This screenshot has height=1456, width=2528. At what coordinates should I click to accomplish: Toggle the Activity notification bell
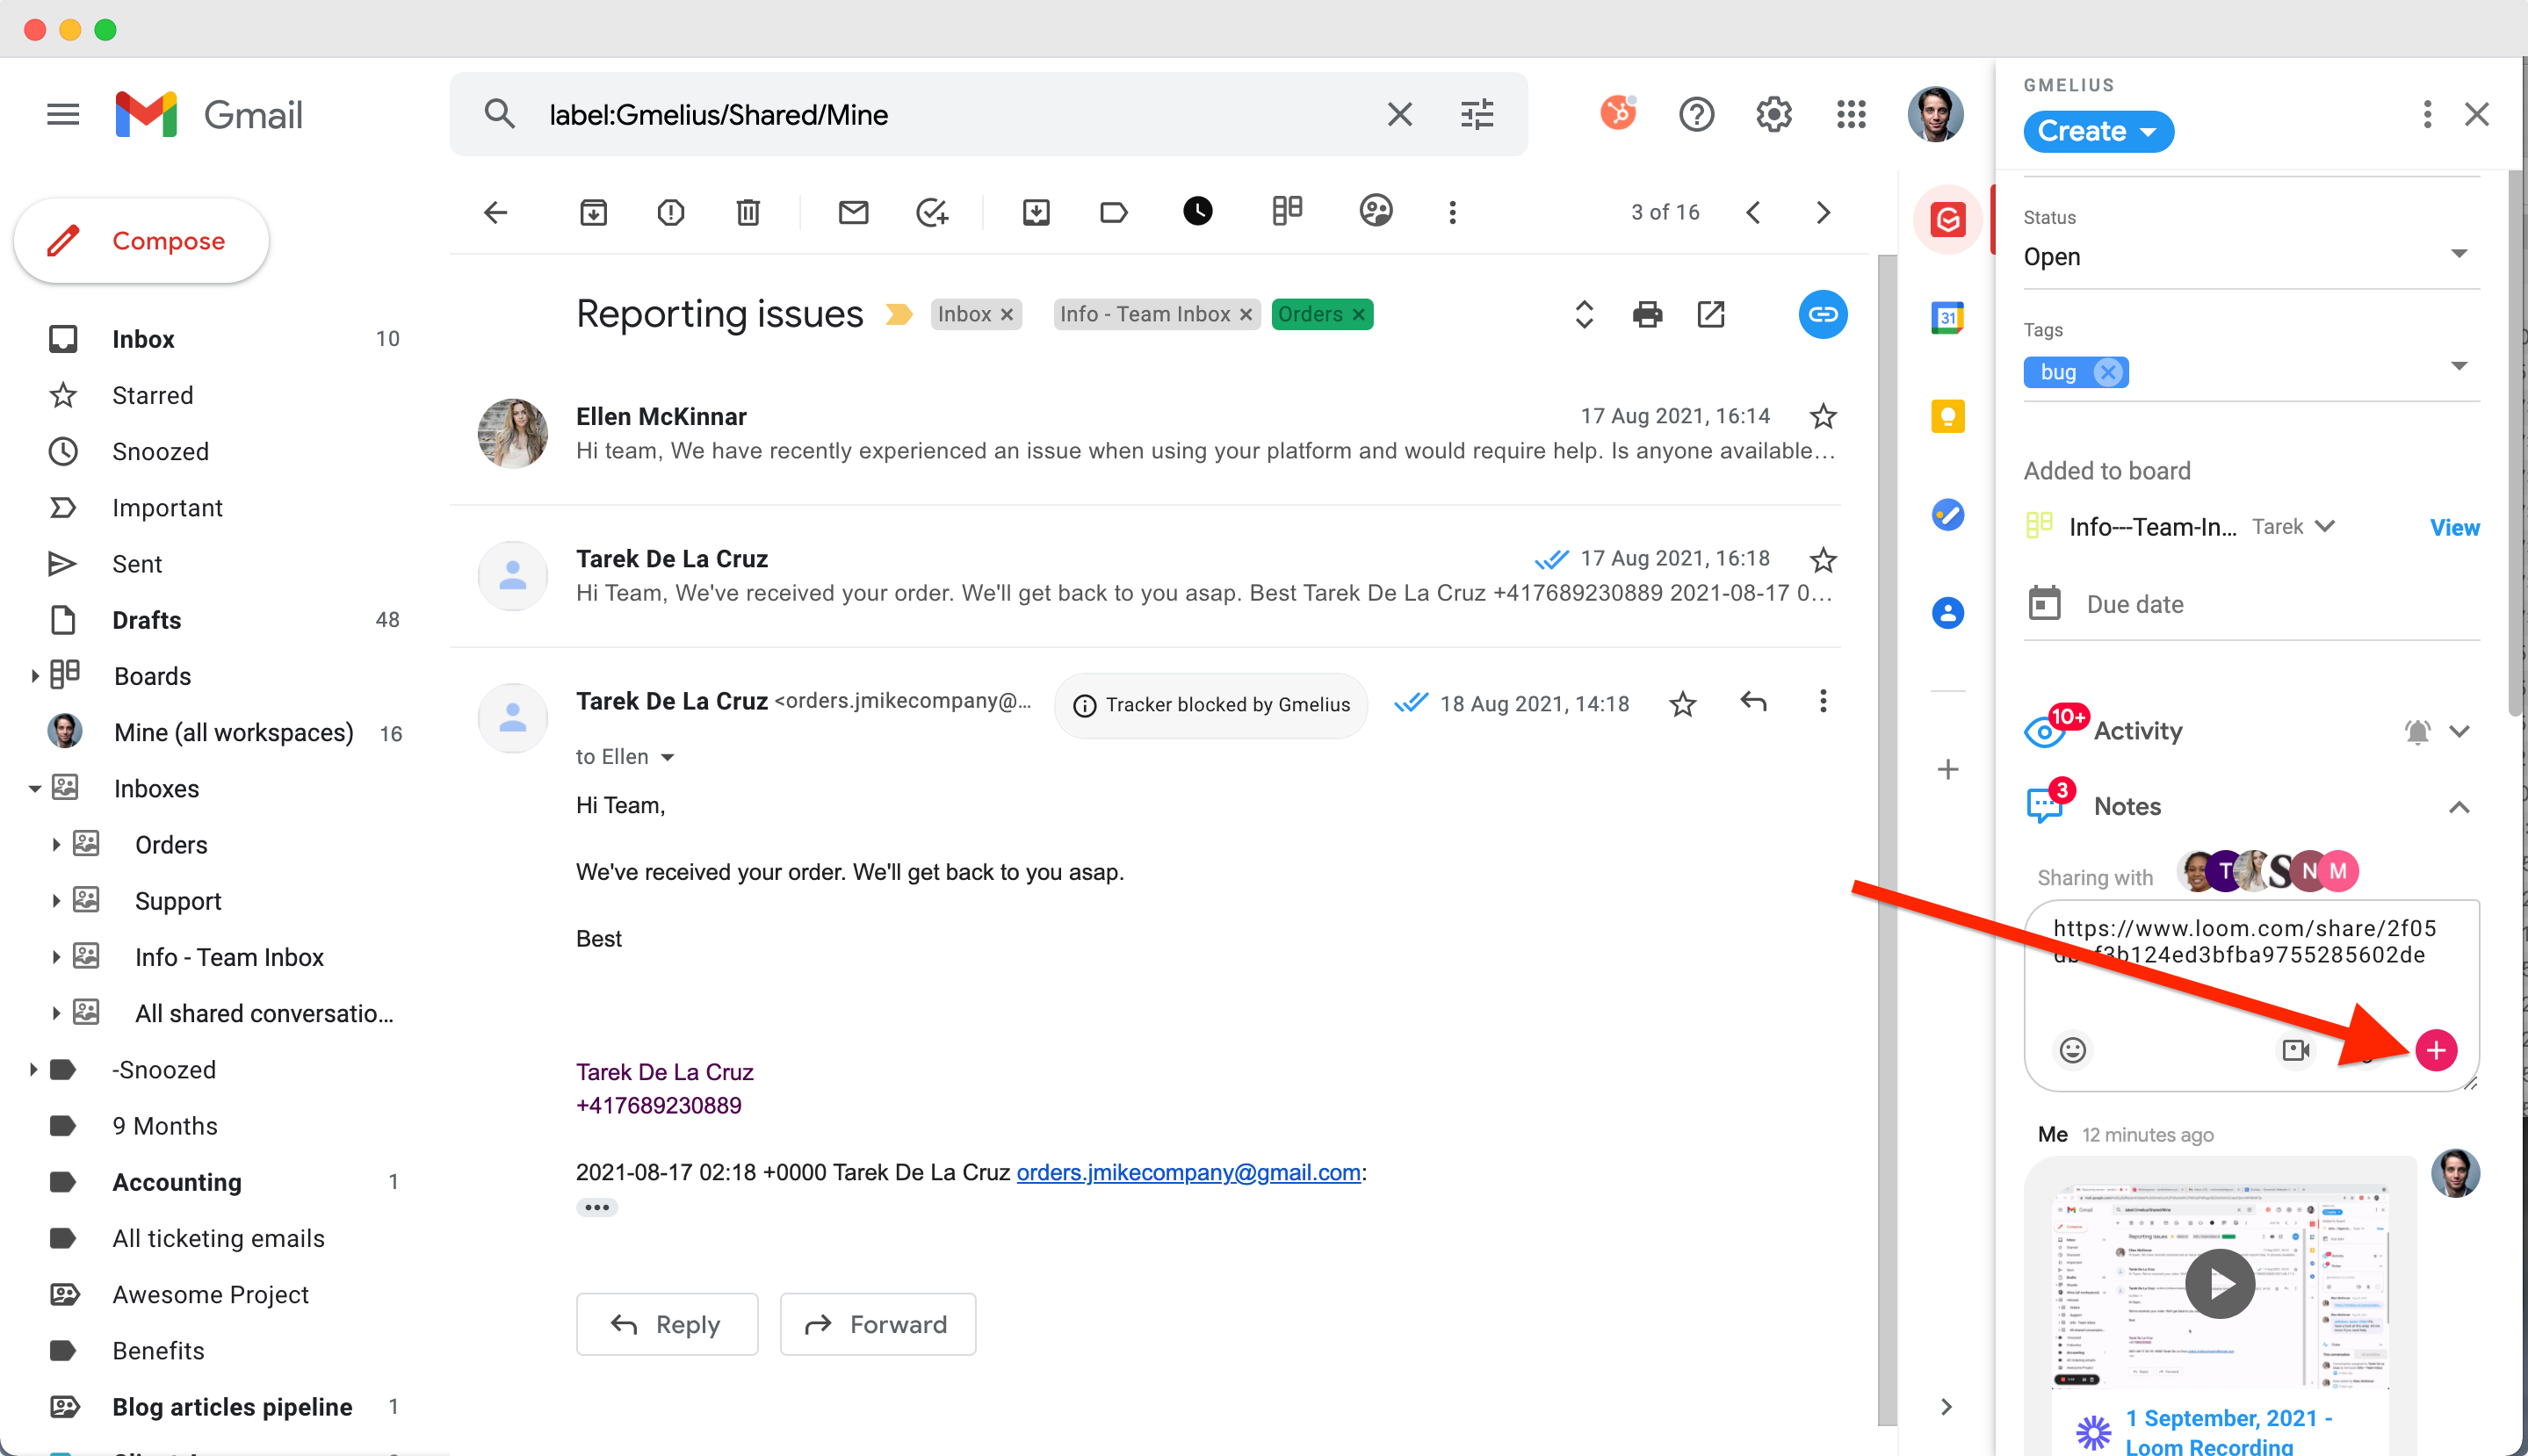[x=2417, y=732]
